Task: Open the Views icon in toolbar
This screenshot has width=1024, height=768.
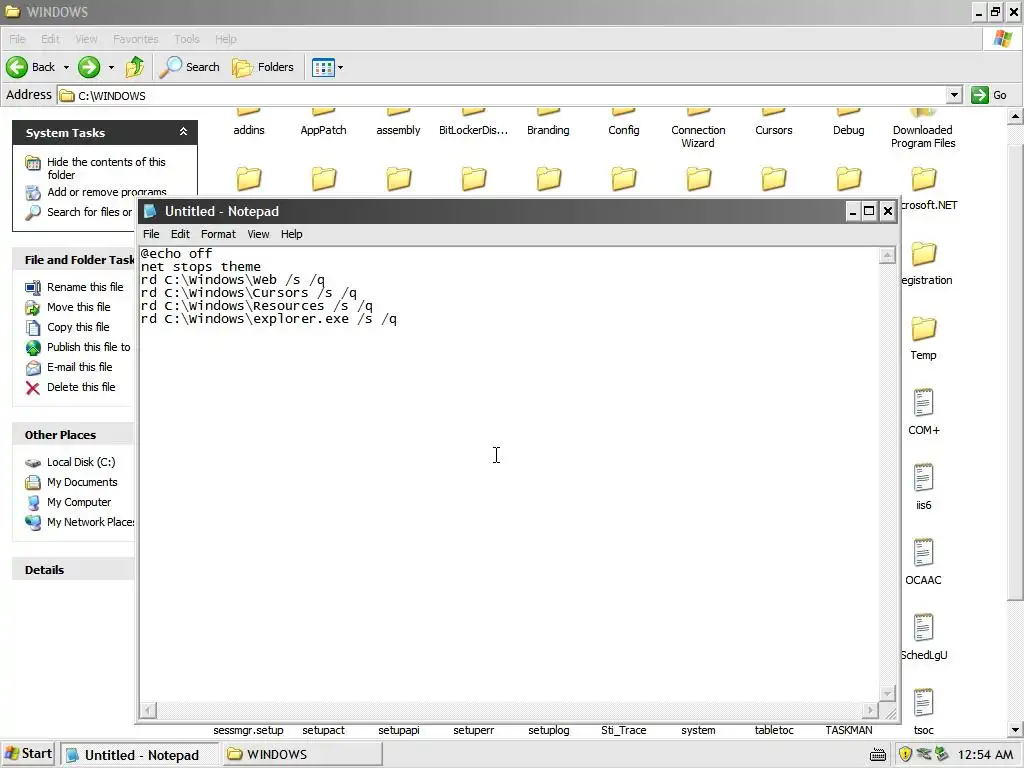Action: pos(323,67)
